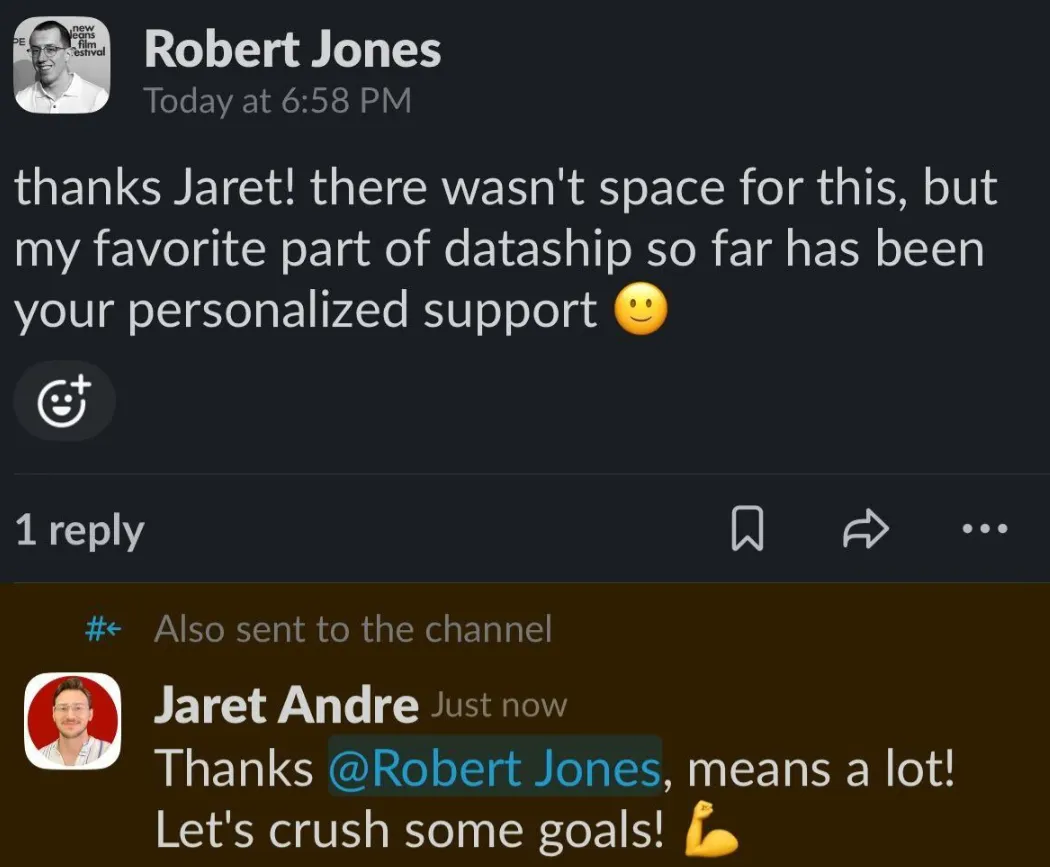Image resolution: width=1050 pixels, height=867 pixels.
Task: Click the Jaret Andre sender name
Action: point(286,706)
